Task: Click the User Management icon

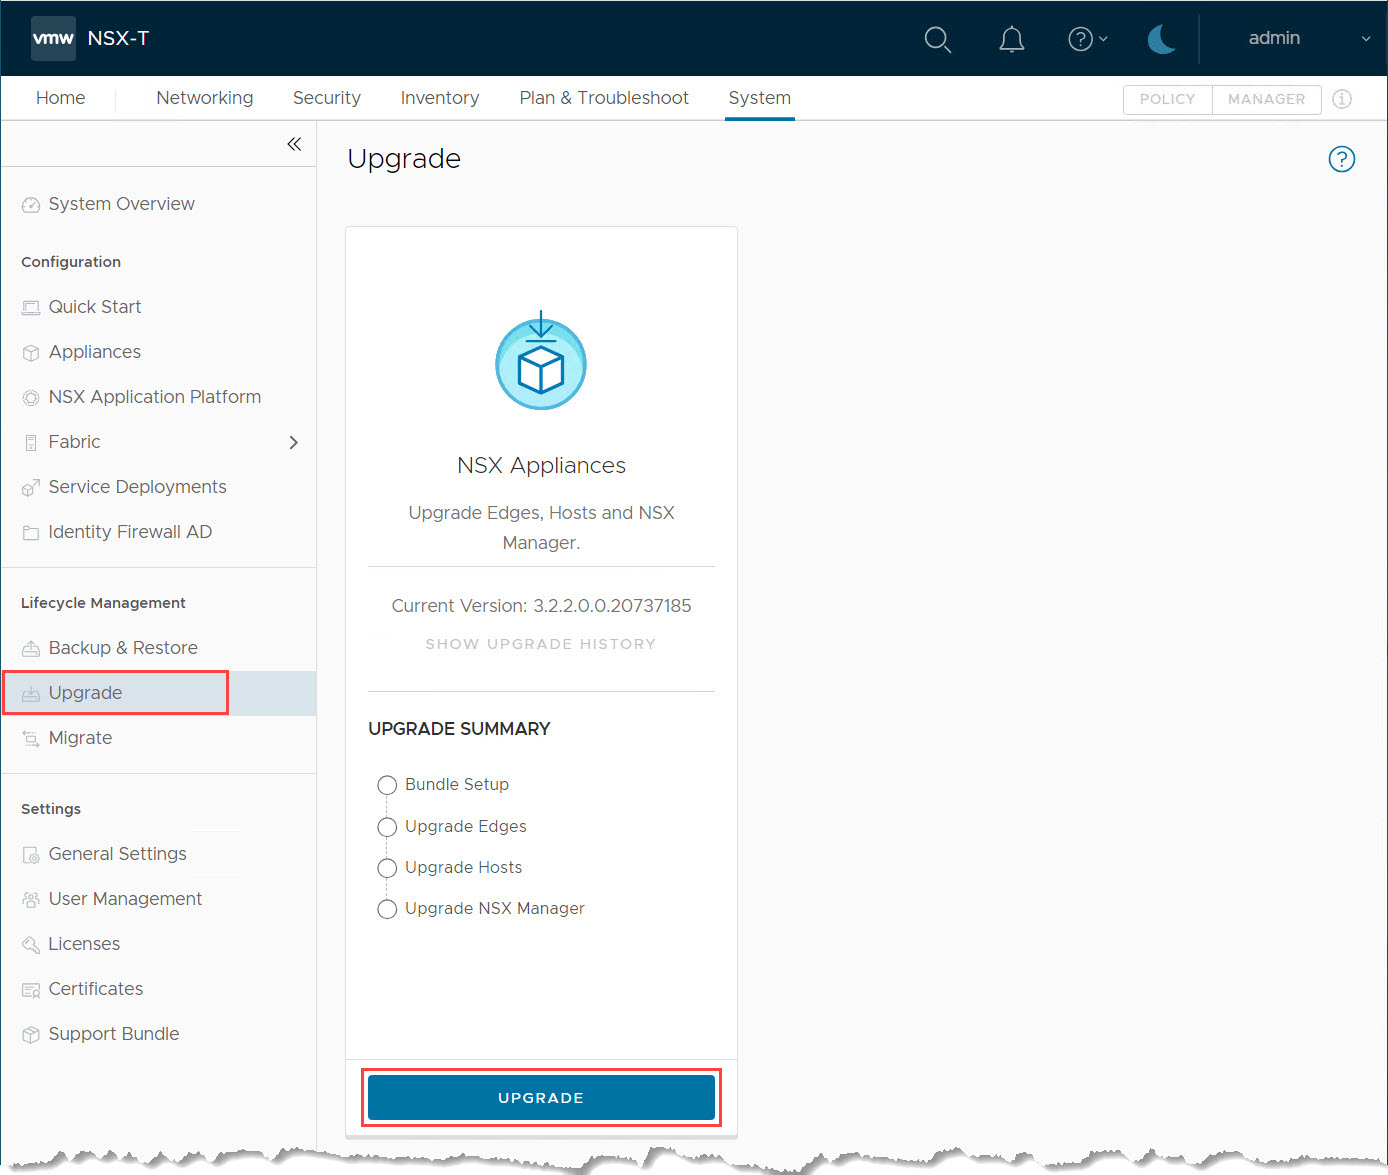Action: [x=31, y=900]
